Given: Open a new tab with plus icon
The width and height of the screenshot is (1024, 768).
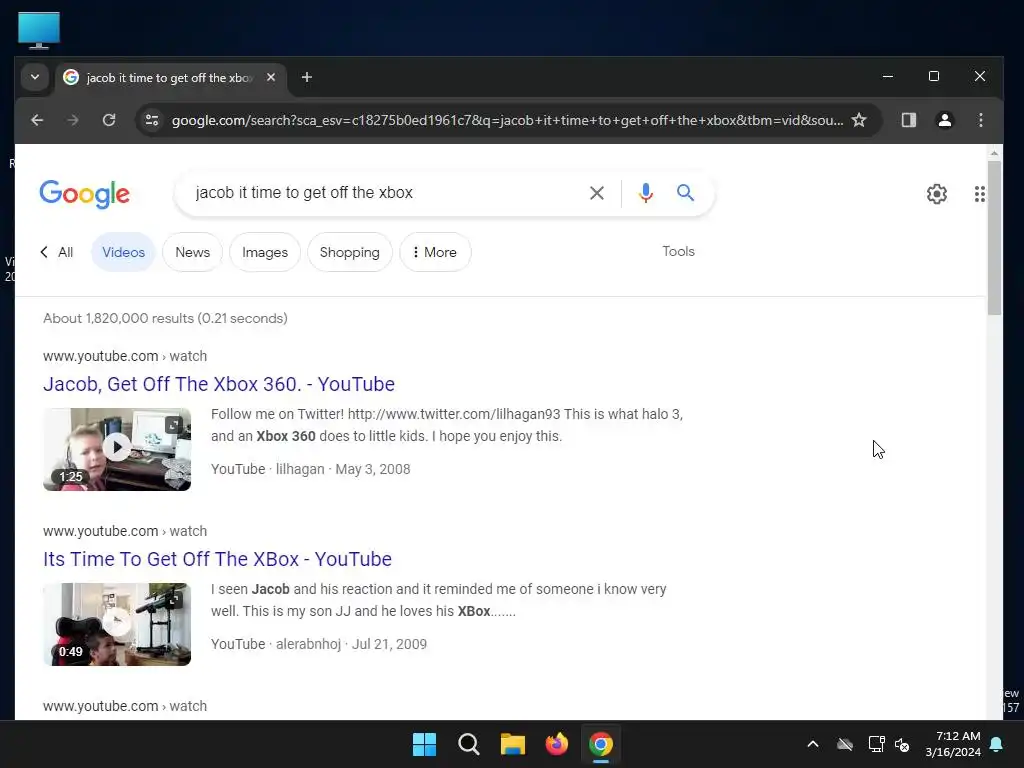Looking at the screenshot, I should pyautogui.click(x=306, y=78).
